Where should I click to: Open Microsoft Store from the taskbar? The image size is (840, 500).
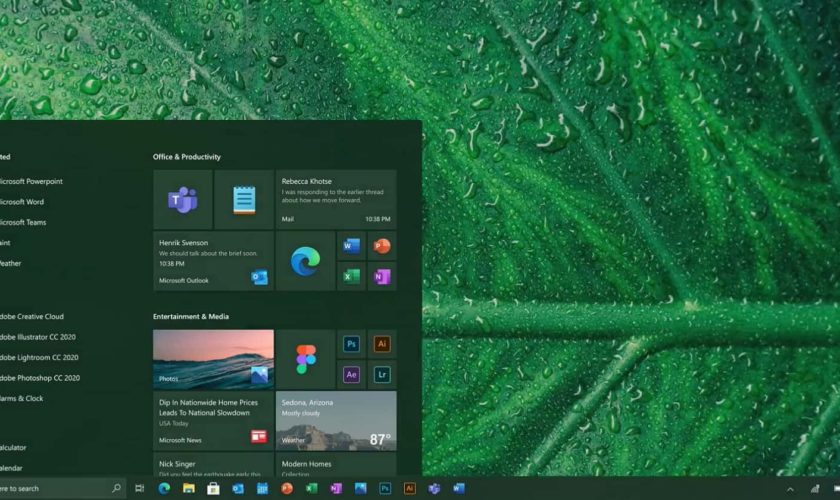tap(213, 488)
